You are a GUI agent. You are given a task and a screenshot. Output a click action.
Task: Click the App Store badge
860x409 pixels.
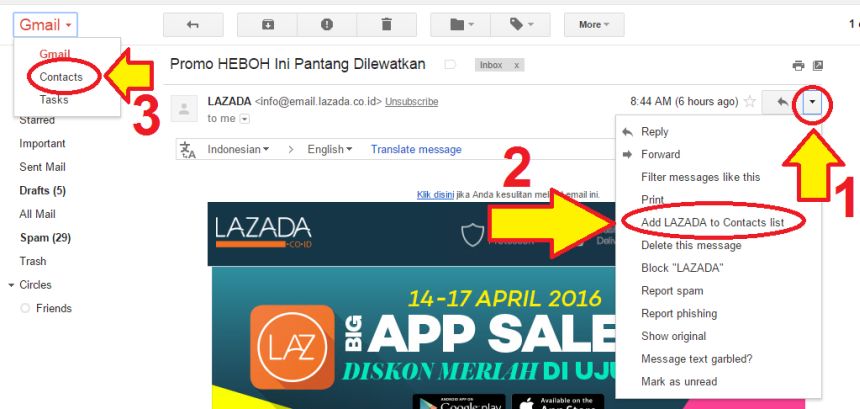pos(558,401)
